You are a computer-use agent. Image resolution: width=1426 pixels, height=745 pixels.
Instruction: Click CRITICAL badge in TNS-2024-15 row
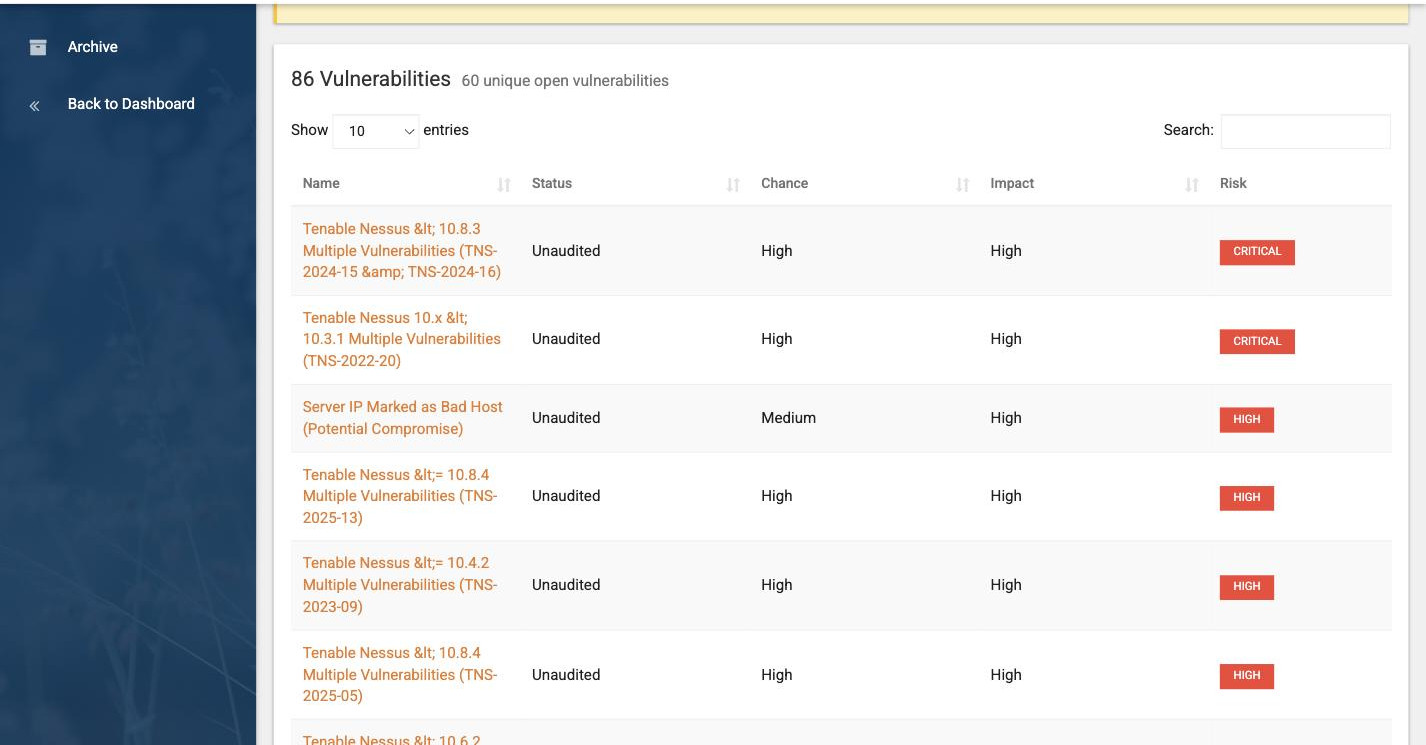pos(1257,252)
